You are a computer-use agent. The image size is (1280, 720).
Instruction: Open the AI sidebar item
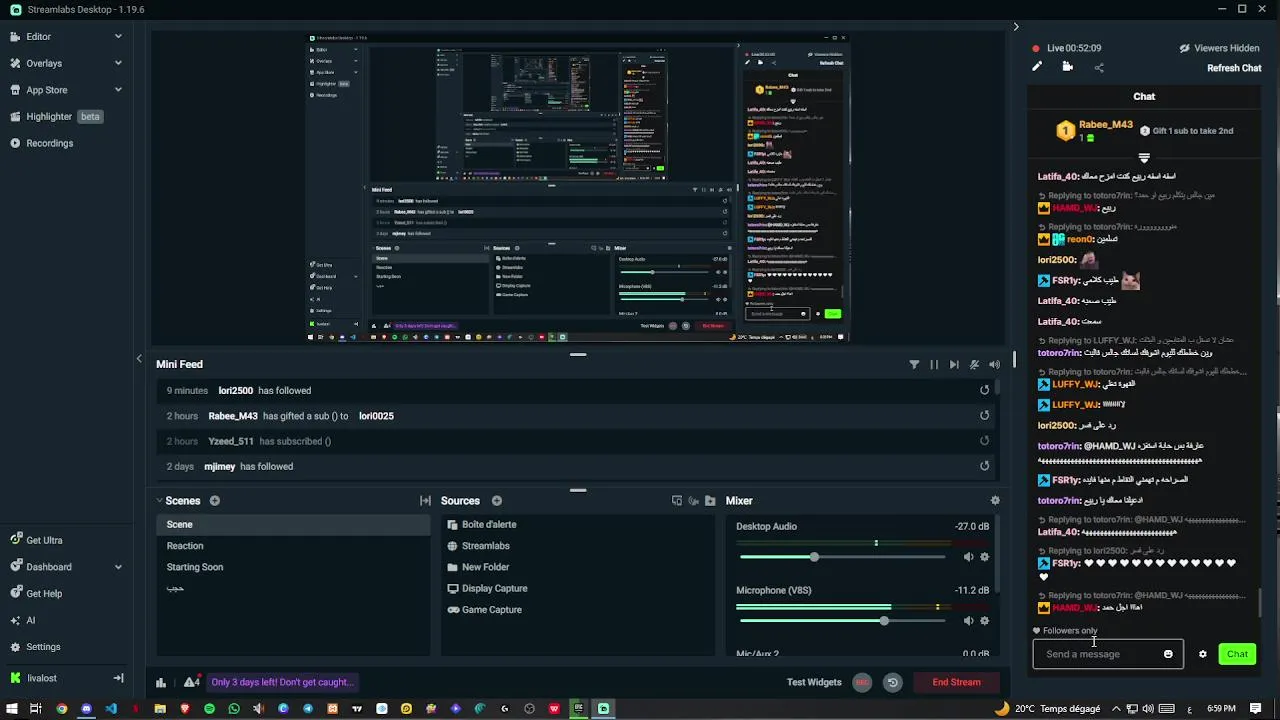pyautogui.click(x=30, y=620)
